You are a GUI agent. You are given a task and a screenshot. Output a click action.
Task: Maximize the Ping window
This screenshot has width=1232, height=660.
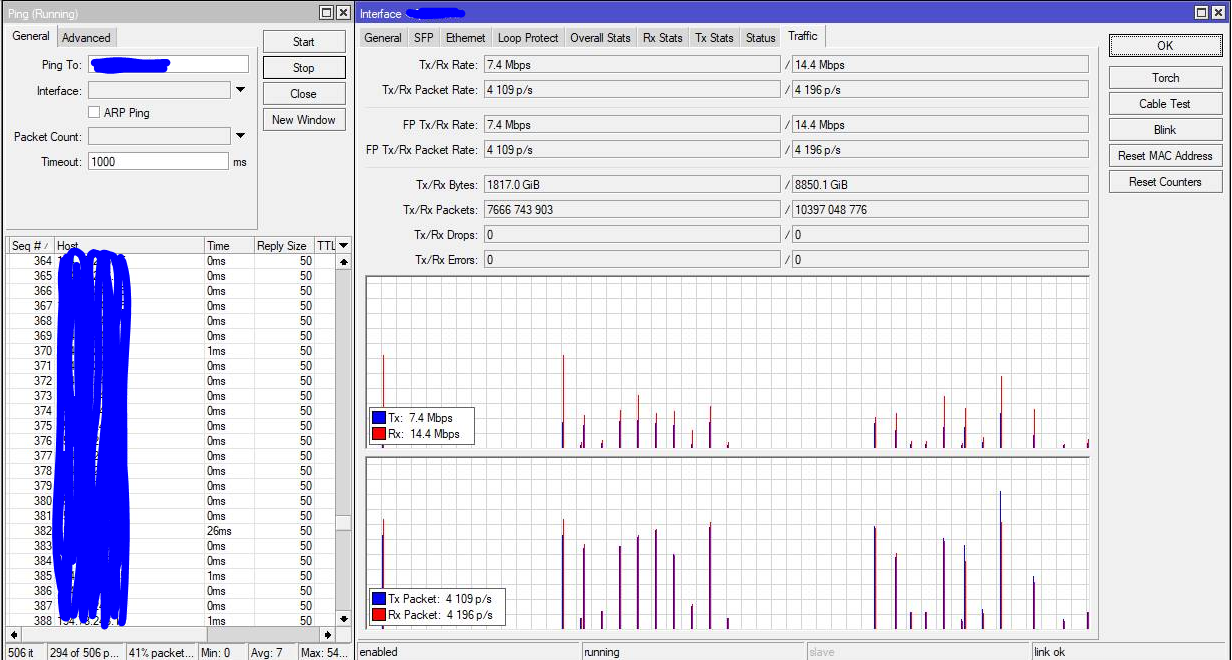click(326, 13)
